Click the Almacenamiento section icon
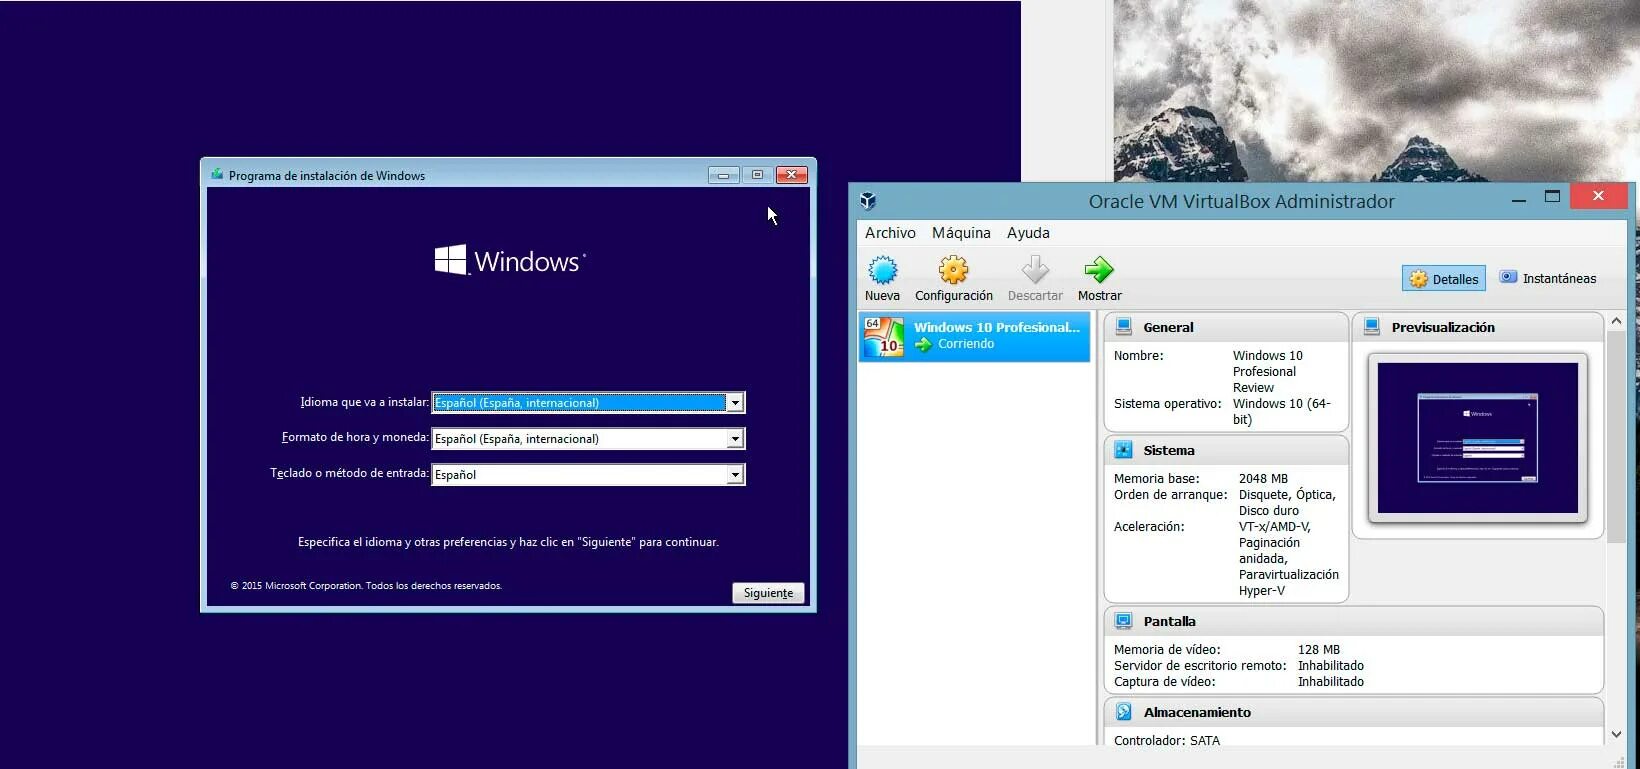1640x769 pixels. click(1123, 712)
